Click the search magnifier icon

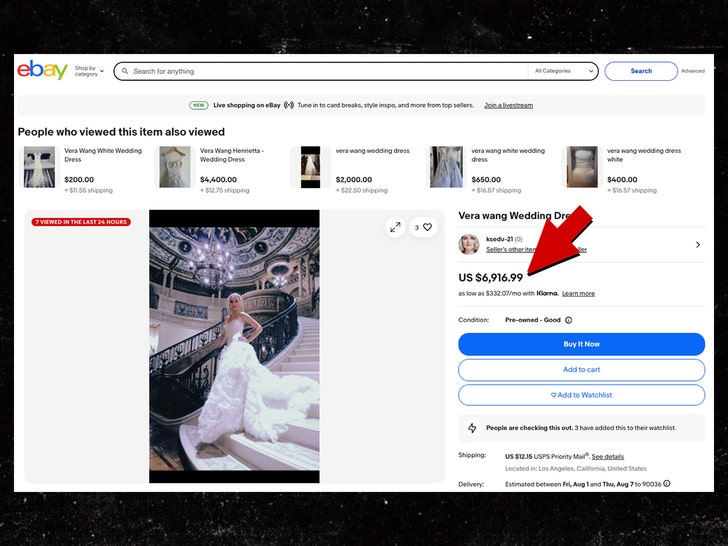coord(124,71)
